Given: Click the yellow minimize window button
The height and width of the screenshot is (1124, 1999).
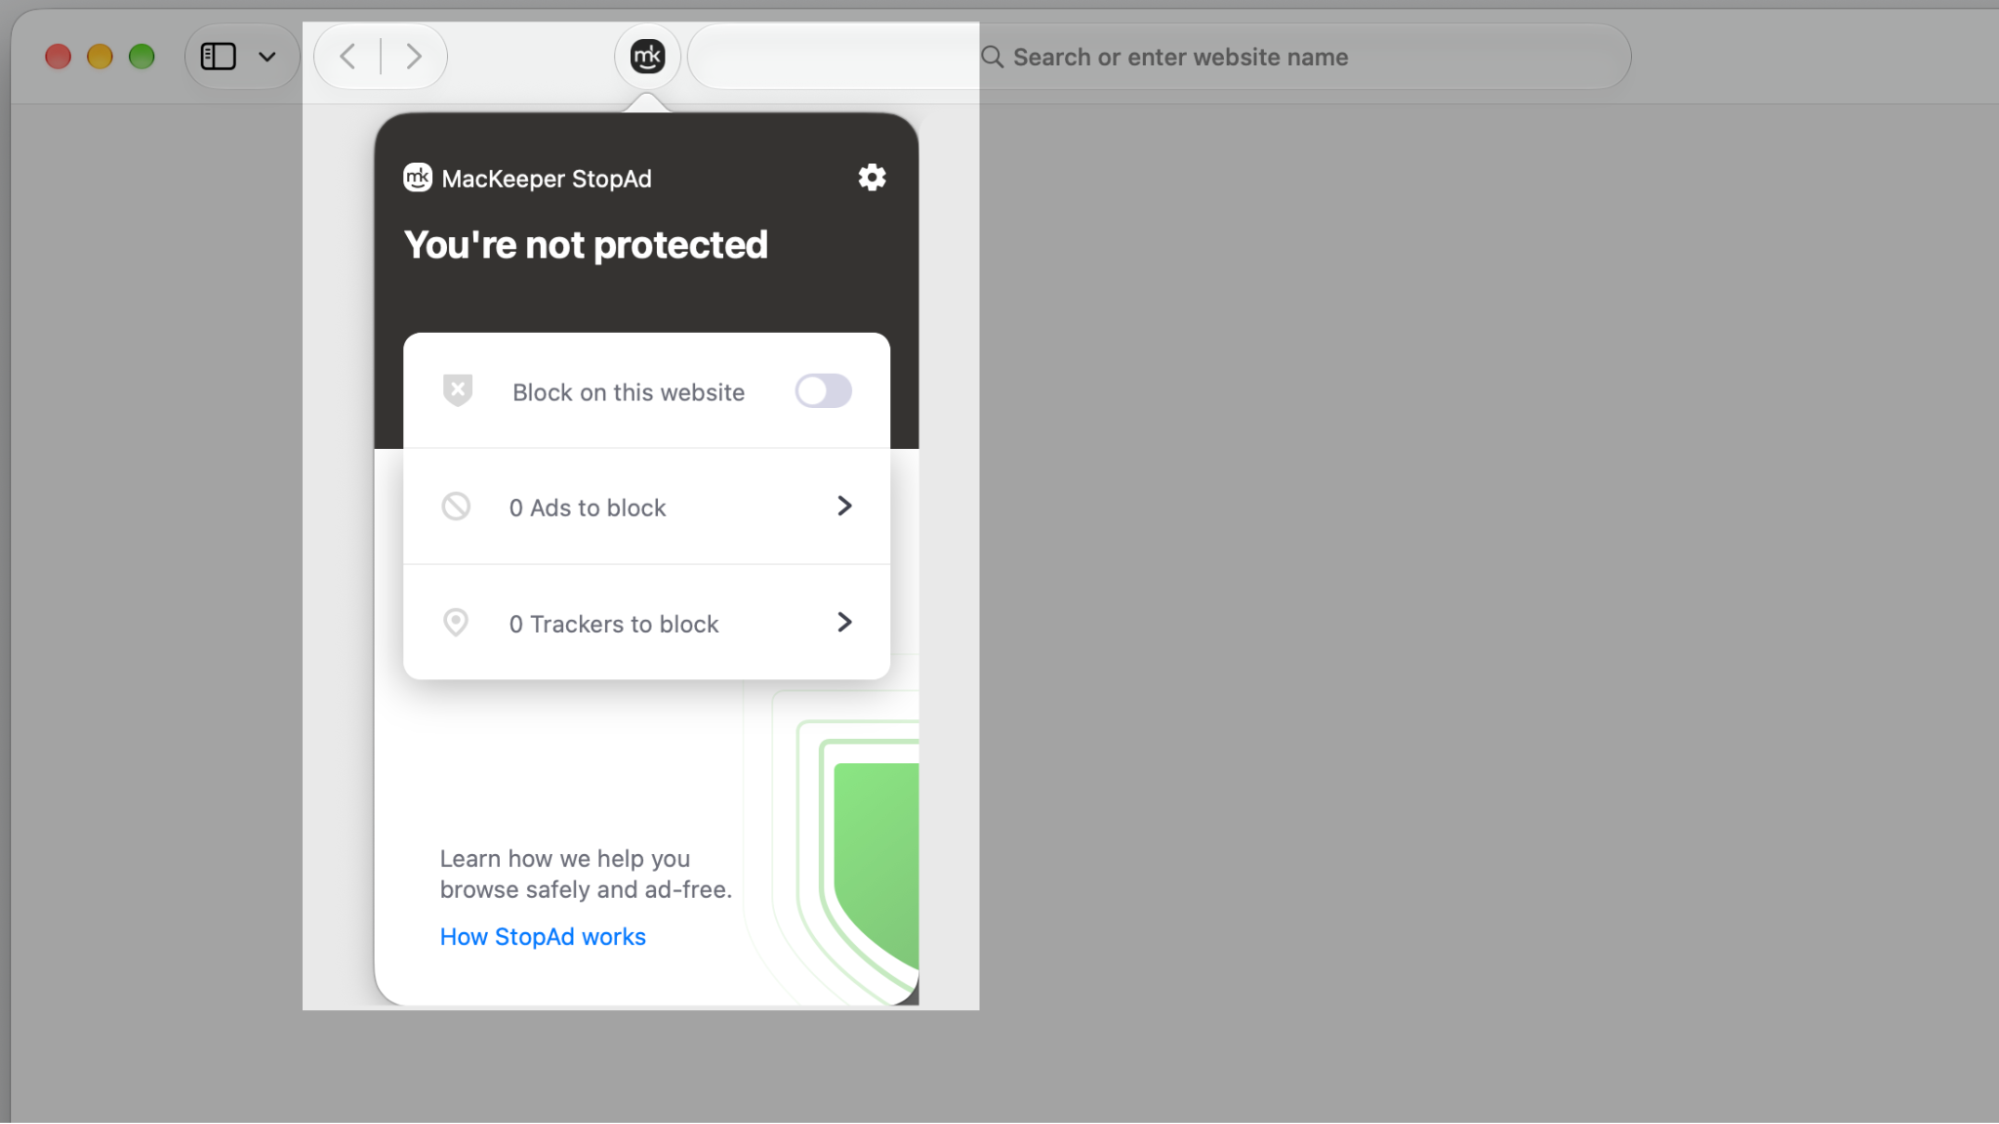Looking at the screenshot, I should click(100, 56).
